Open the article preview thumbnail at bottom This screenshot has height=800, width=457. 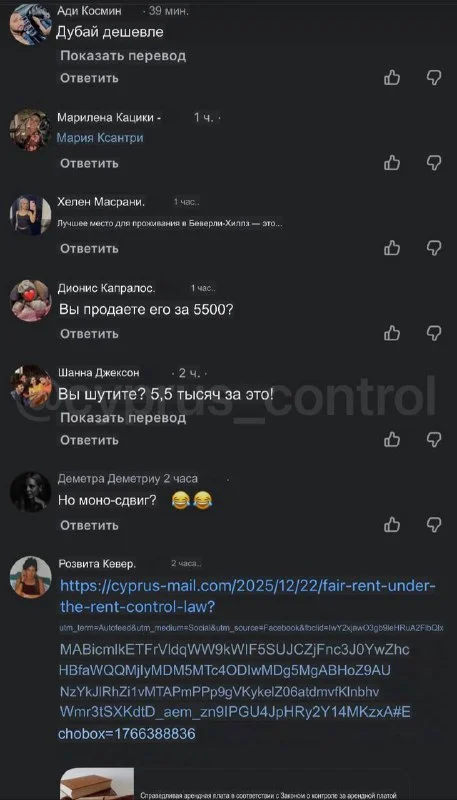coord(97,784)
